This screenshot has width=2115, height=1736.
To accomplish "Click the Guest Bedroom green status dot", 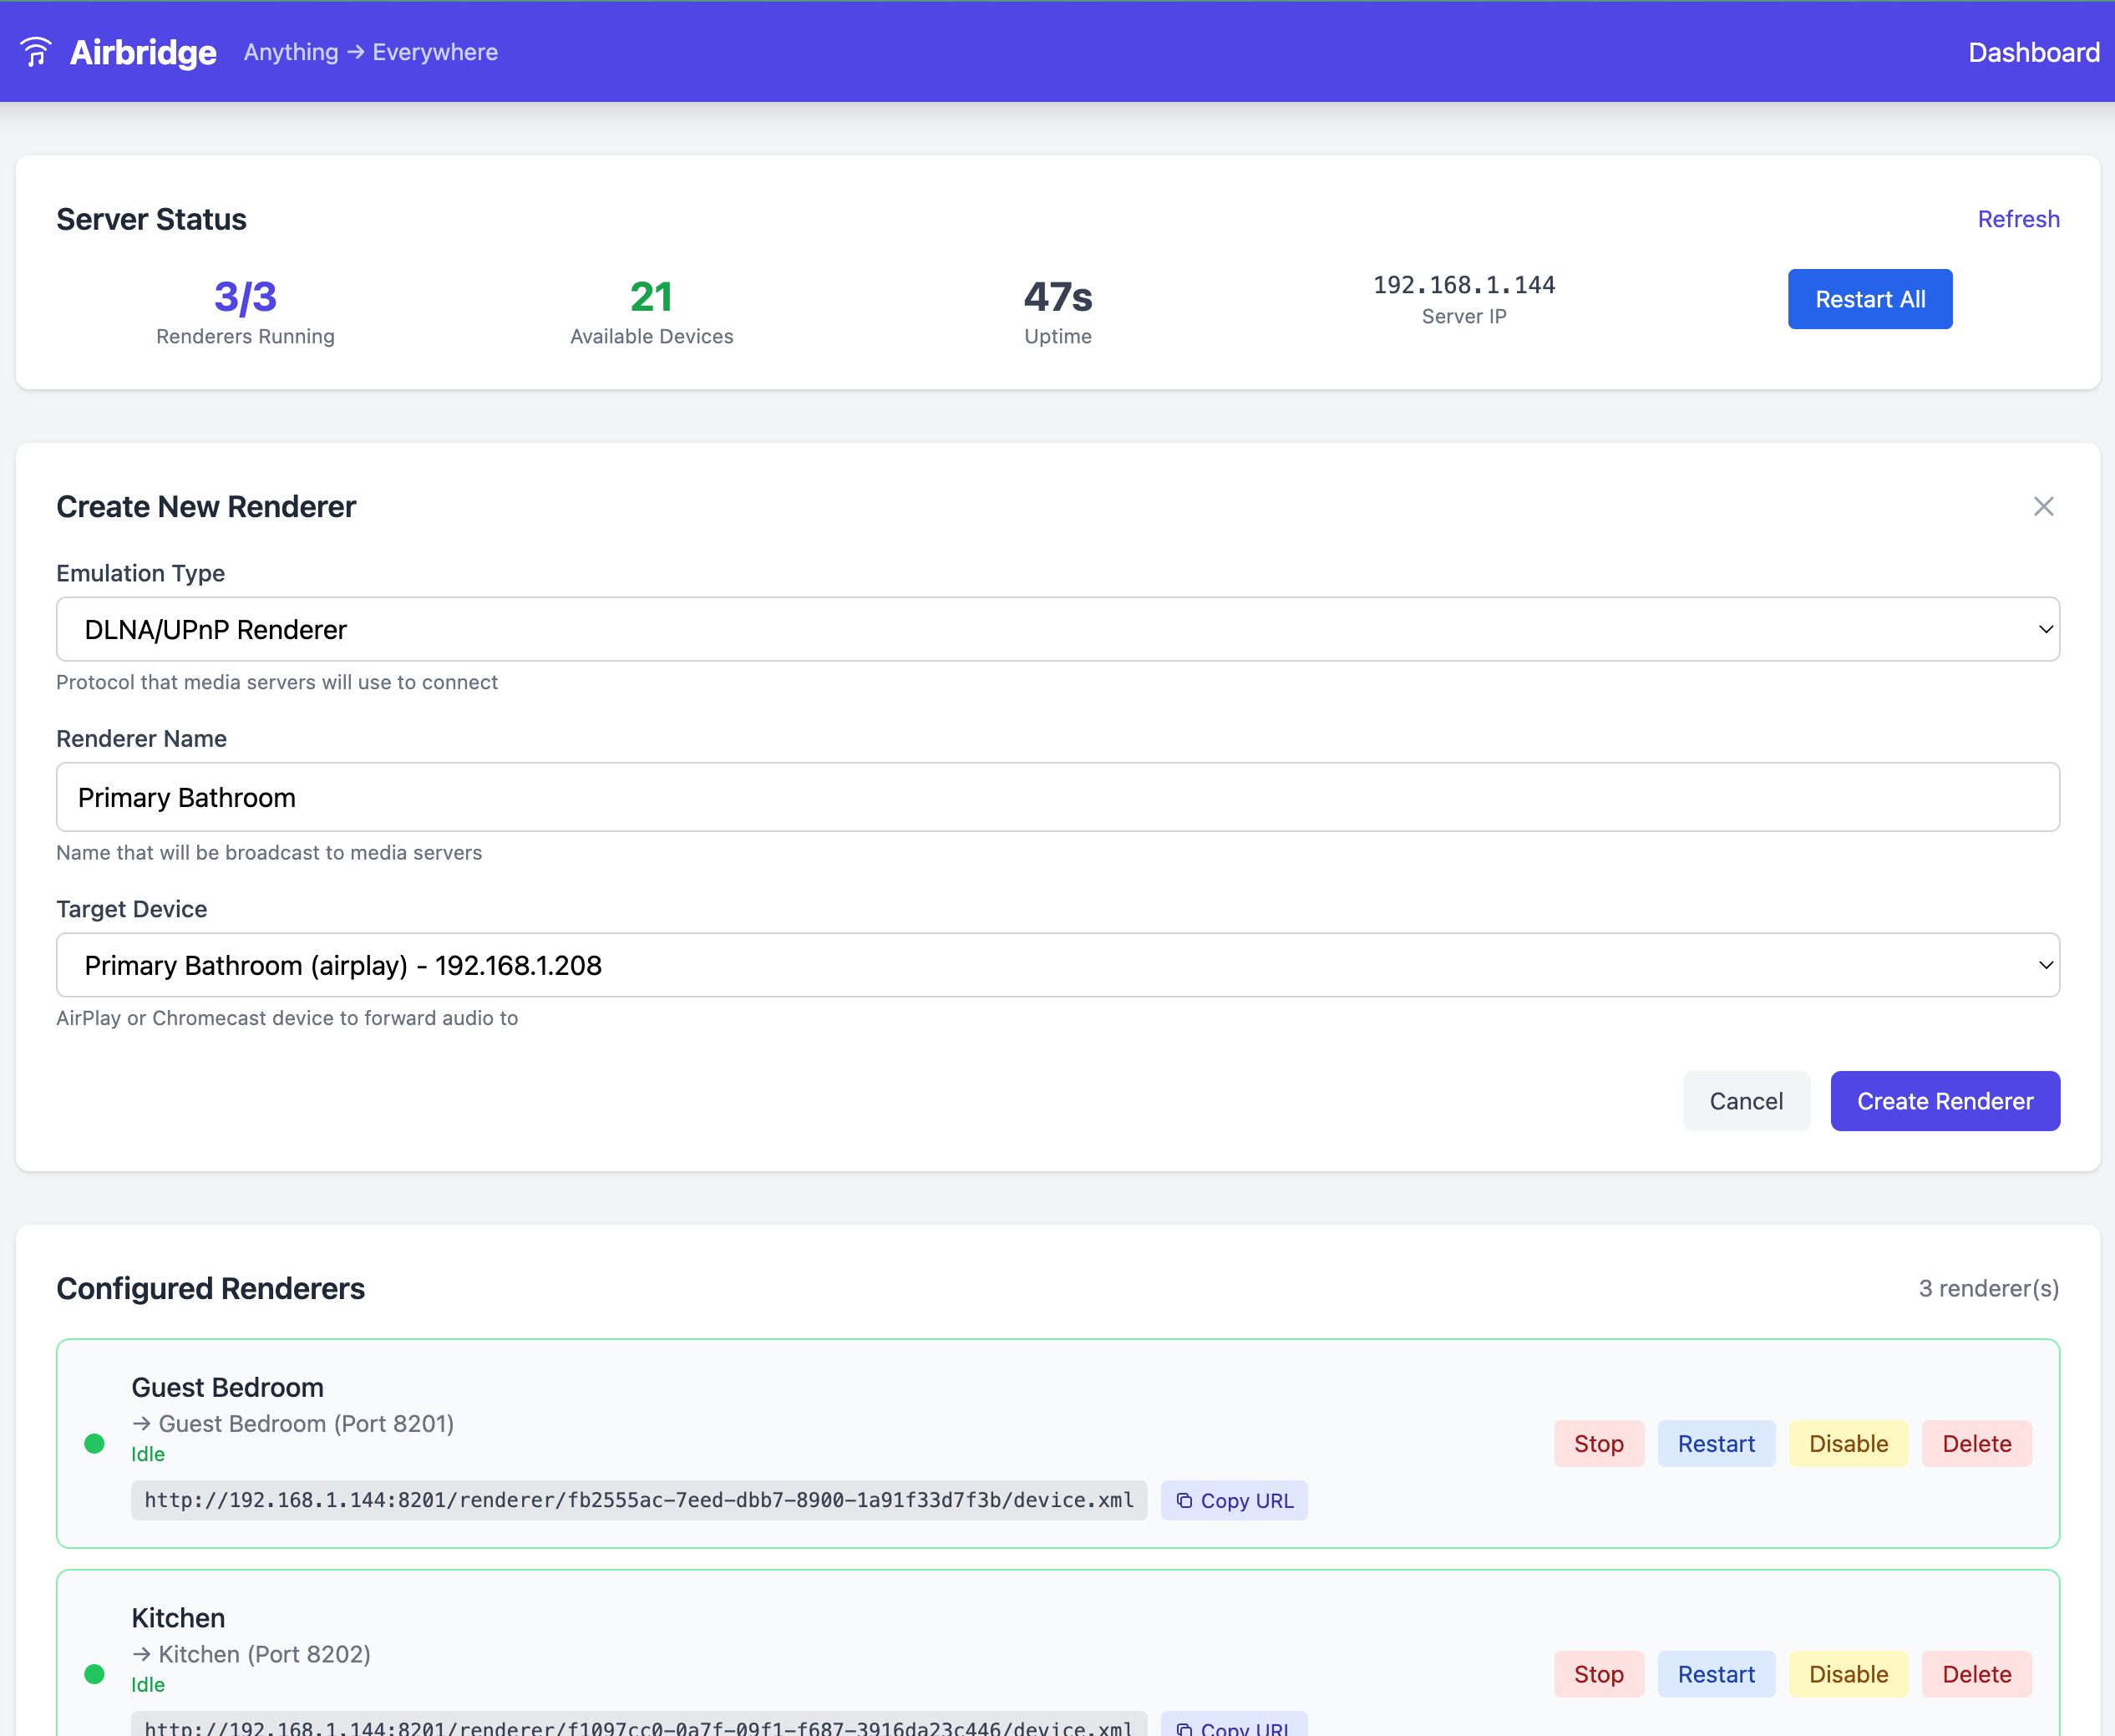I will click(95, 1443).
